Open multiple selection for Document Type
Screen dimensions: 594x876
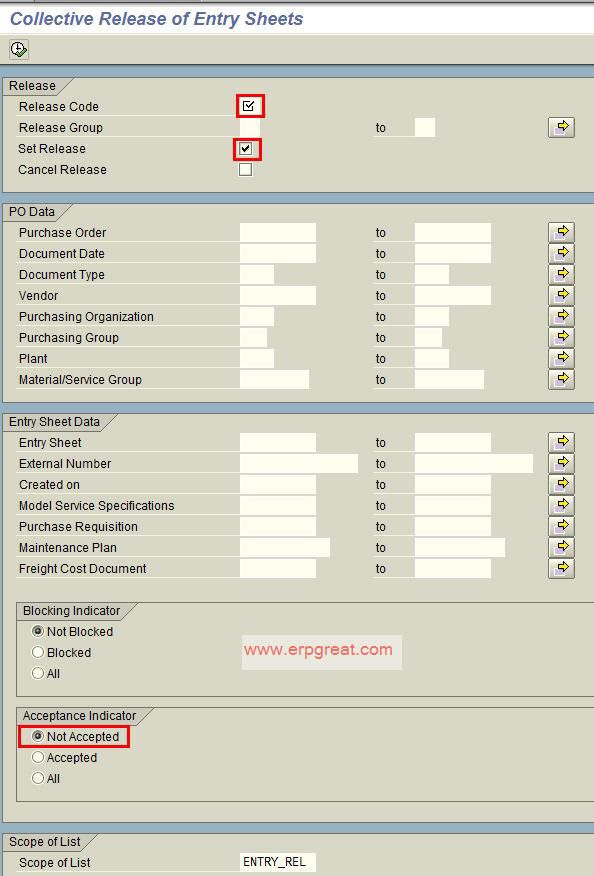click(561, 274)
